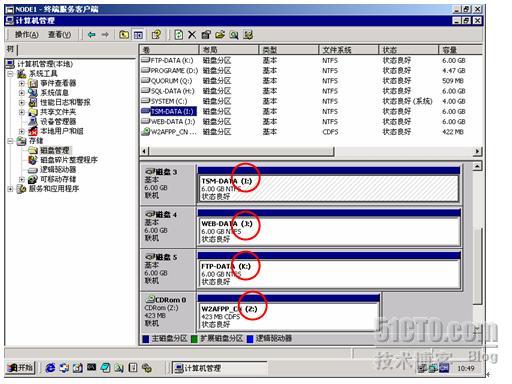Select 设备管理器 in the tree

point(58,122)
